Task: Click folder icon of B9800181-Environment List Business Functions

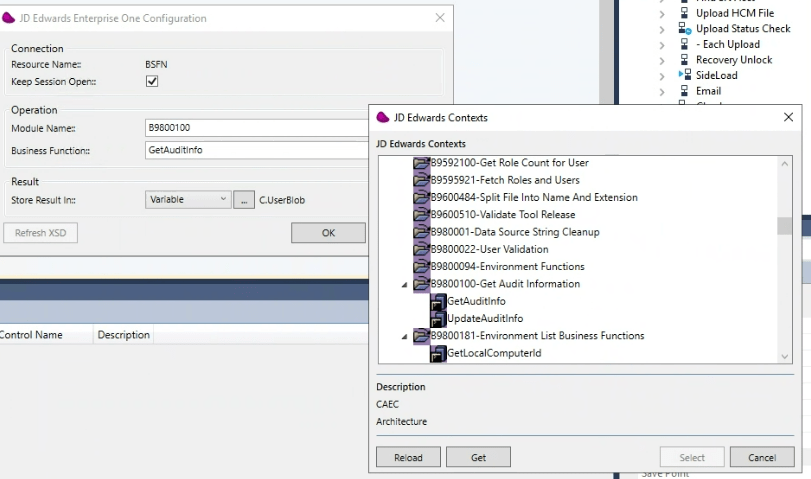Action: tap(422, 336)
